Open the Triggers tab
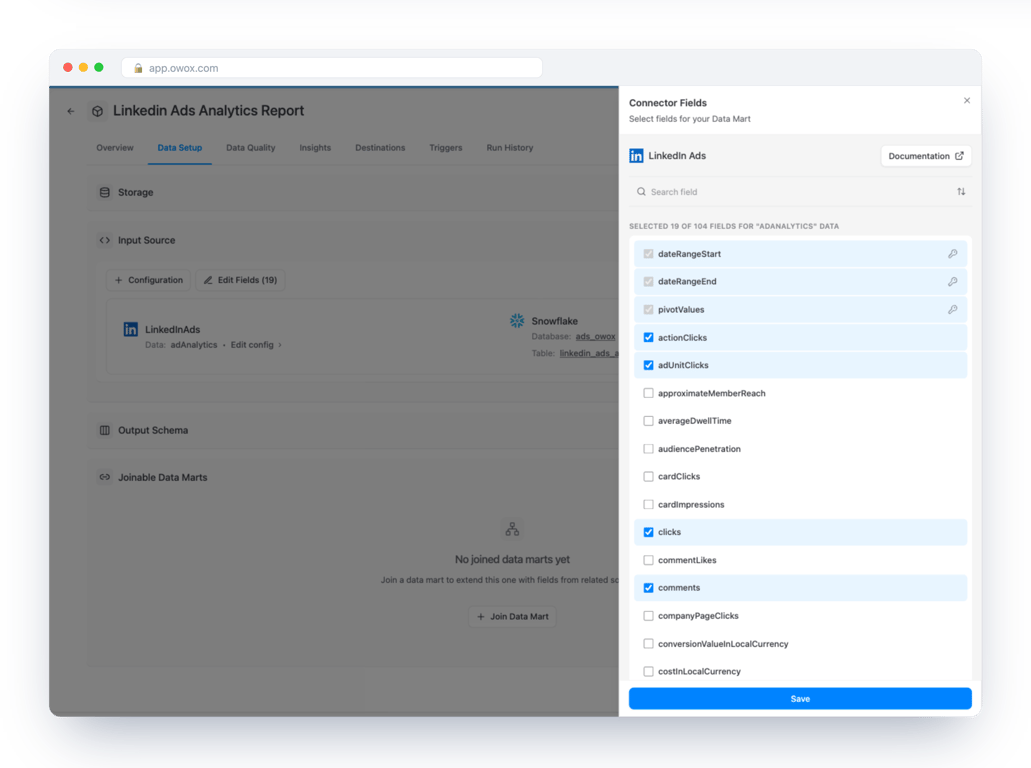The image size is (1031, 768). point(446,148)
